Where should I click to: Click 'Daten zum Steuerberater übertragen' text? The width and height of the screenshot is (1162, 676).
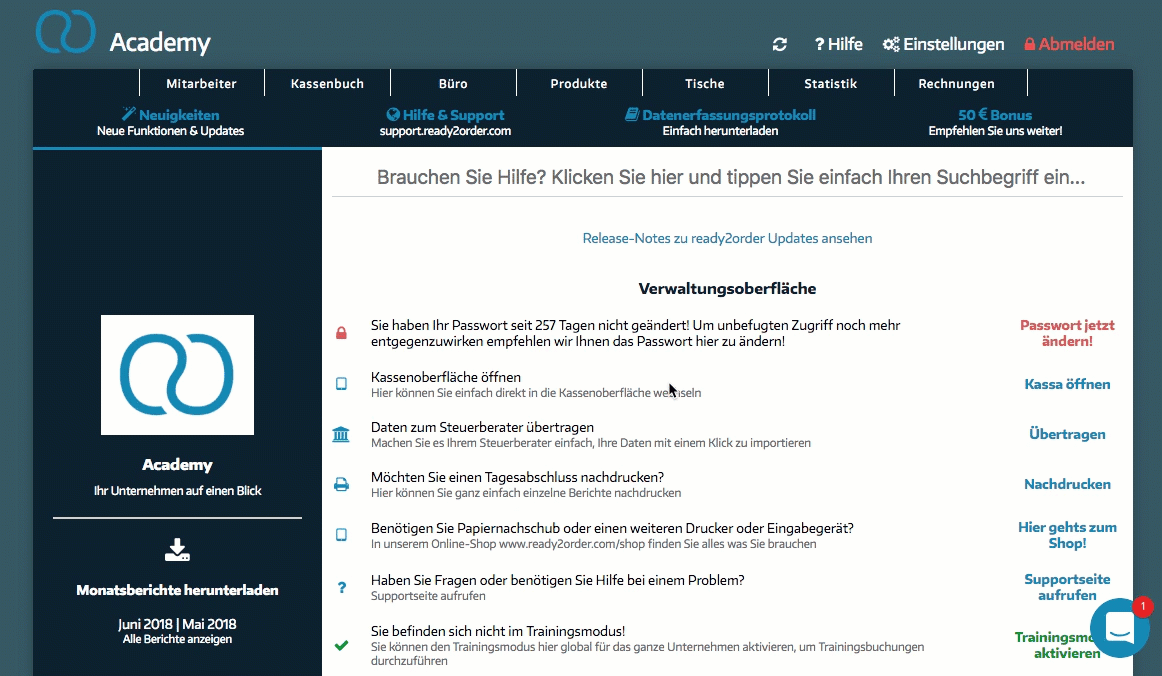(x=482, y=427)
